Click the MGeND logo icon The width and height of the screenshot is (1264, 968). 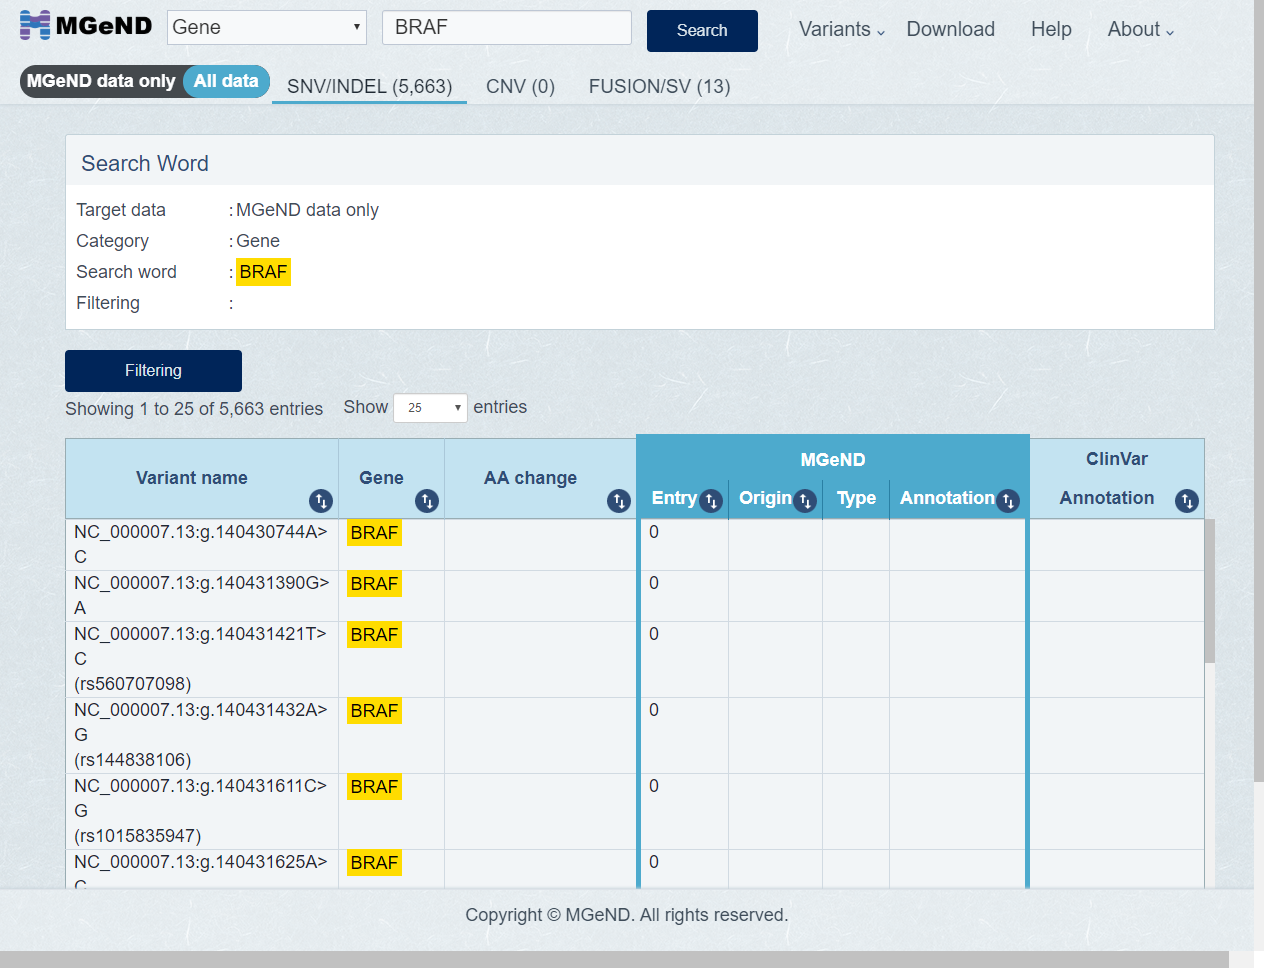coord(35,26)
